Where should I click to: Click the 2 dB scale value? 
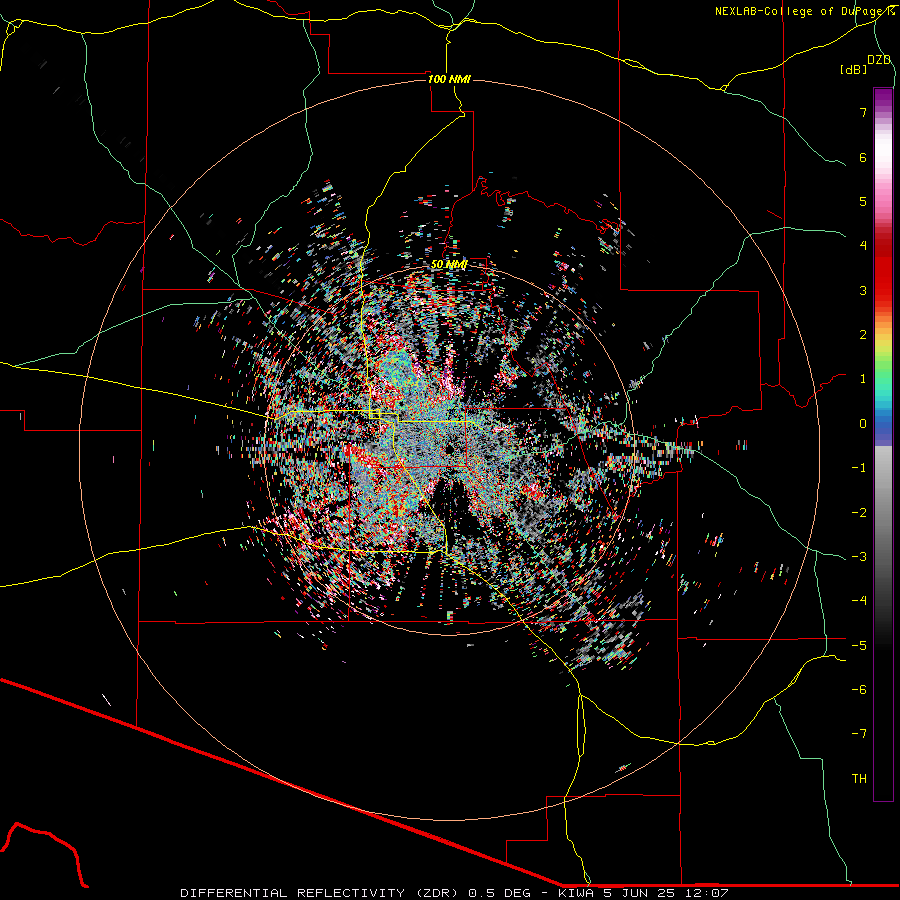pos(863,335)
